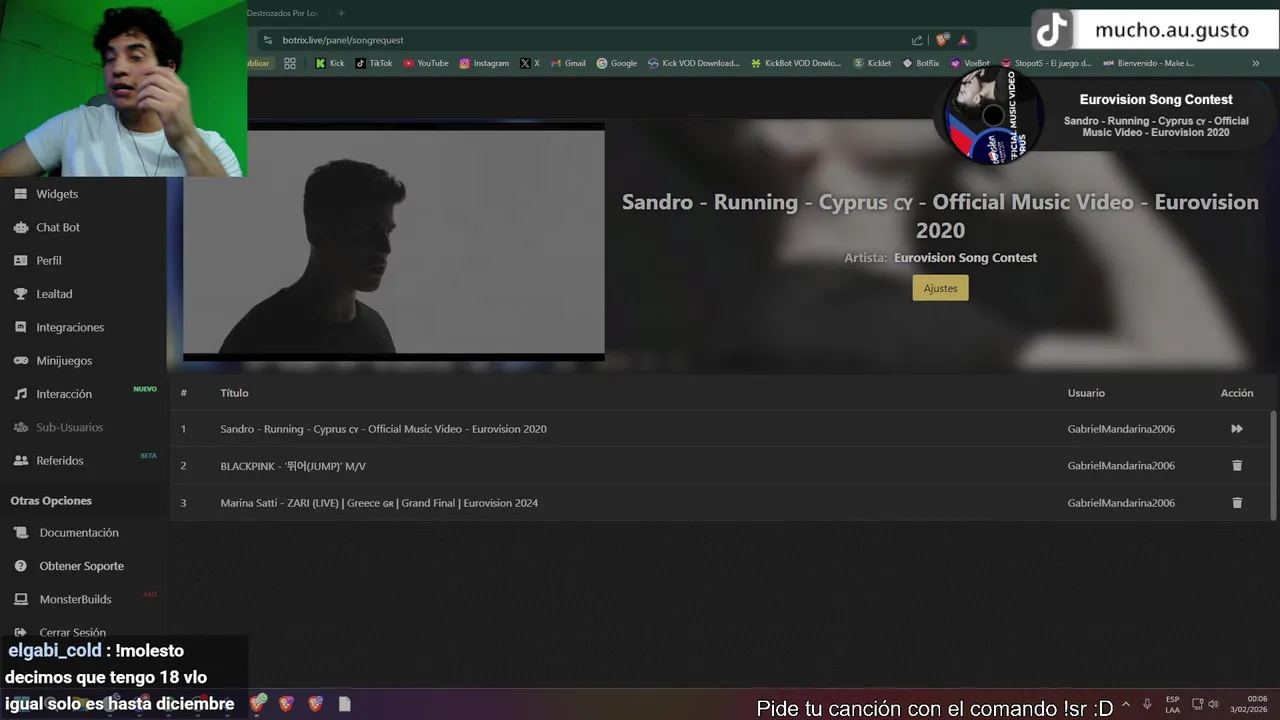Open the Documentación link
This screenshot has height=720, width=1280.
click(x=79, y=533)
